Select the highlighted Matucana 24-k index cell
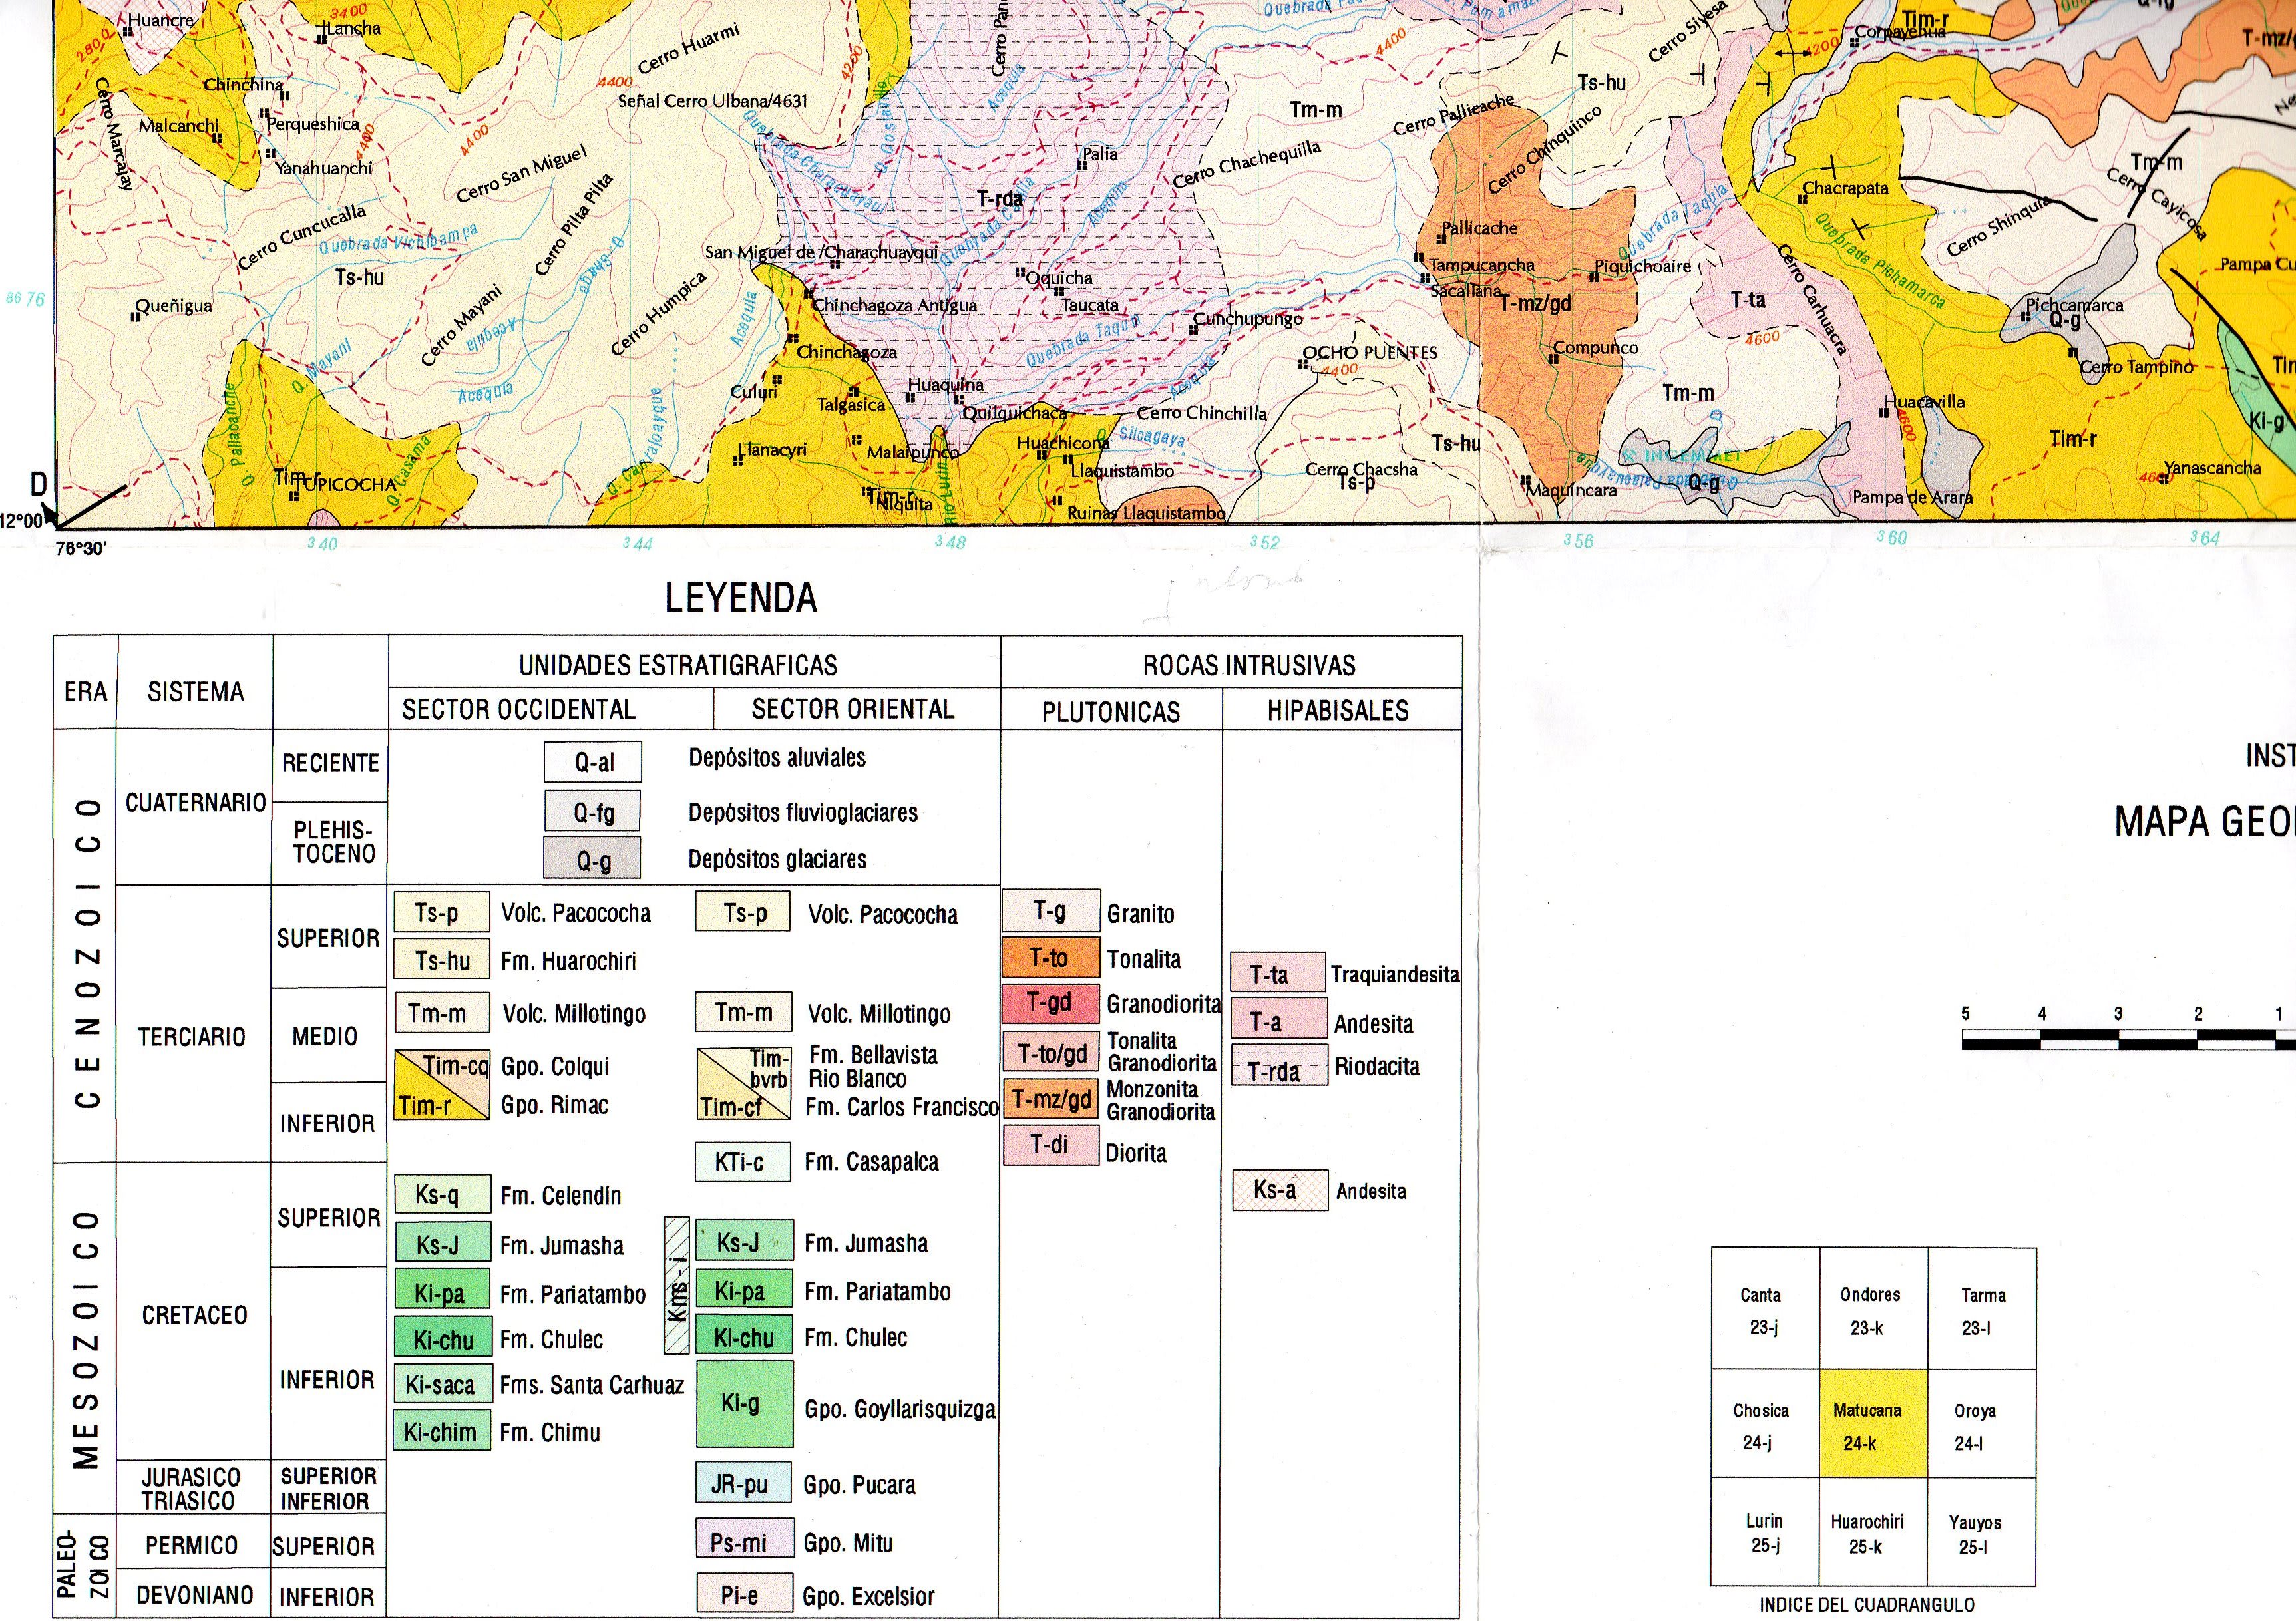The width and height of the screenshot is (2296, 1621). coord(1873,1424)
